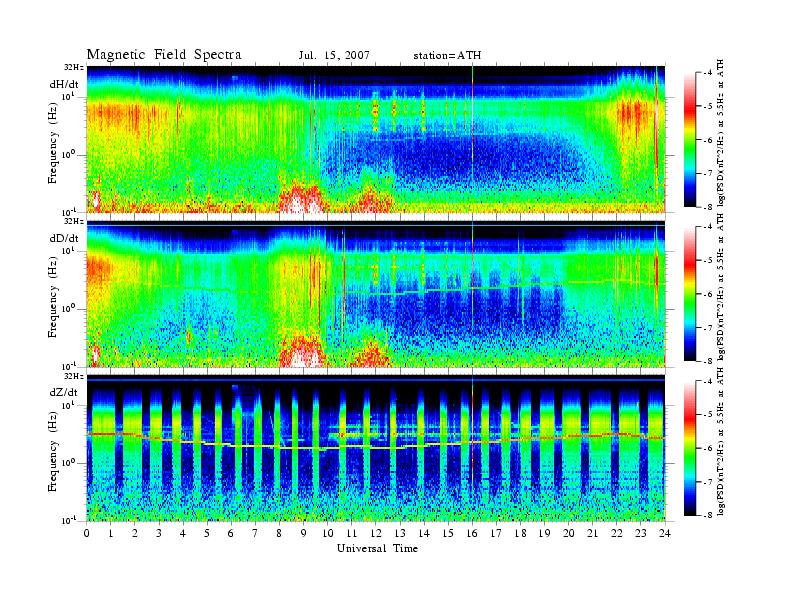Click the vertical PSD units label beside dZ/dt color bar
Image resolution: width=792 pixels, height=612 pixels.
pyautogui.click(x=721, y=441)
